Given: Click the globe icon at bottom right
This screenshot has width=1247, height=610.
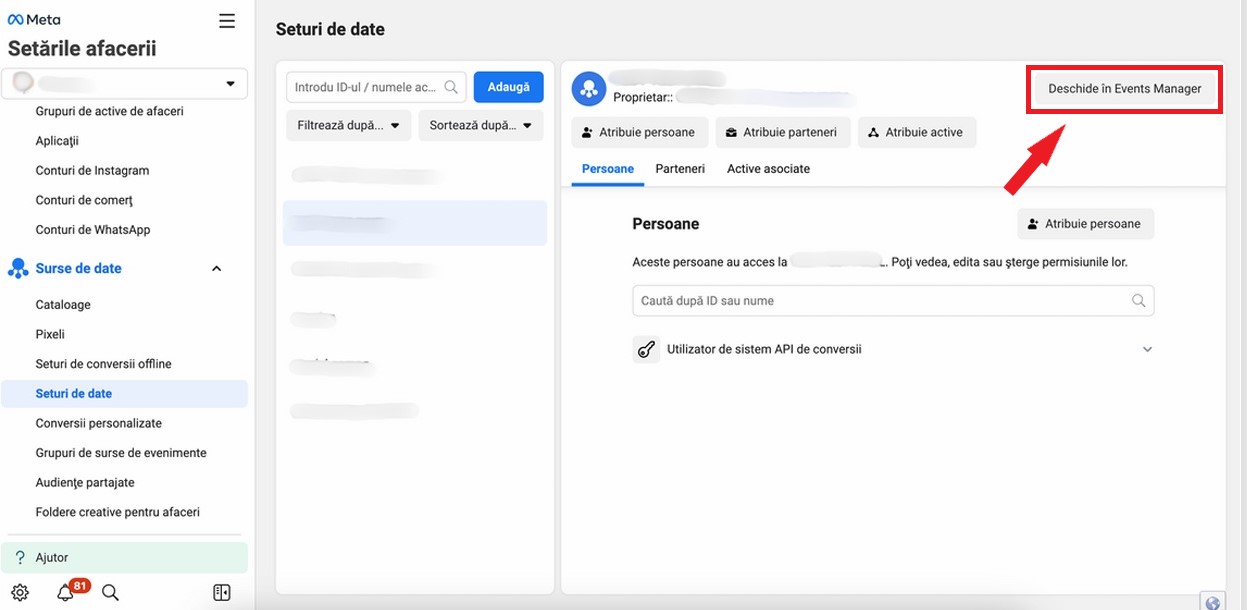Looking at the screenshot, I should pos(1213,601).
